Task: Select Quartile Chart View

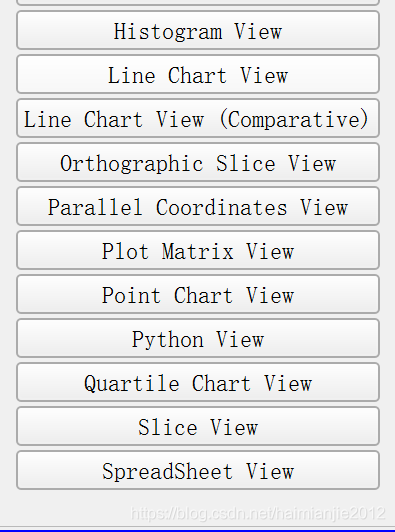Action: [x=198, y=382]
